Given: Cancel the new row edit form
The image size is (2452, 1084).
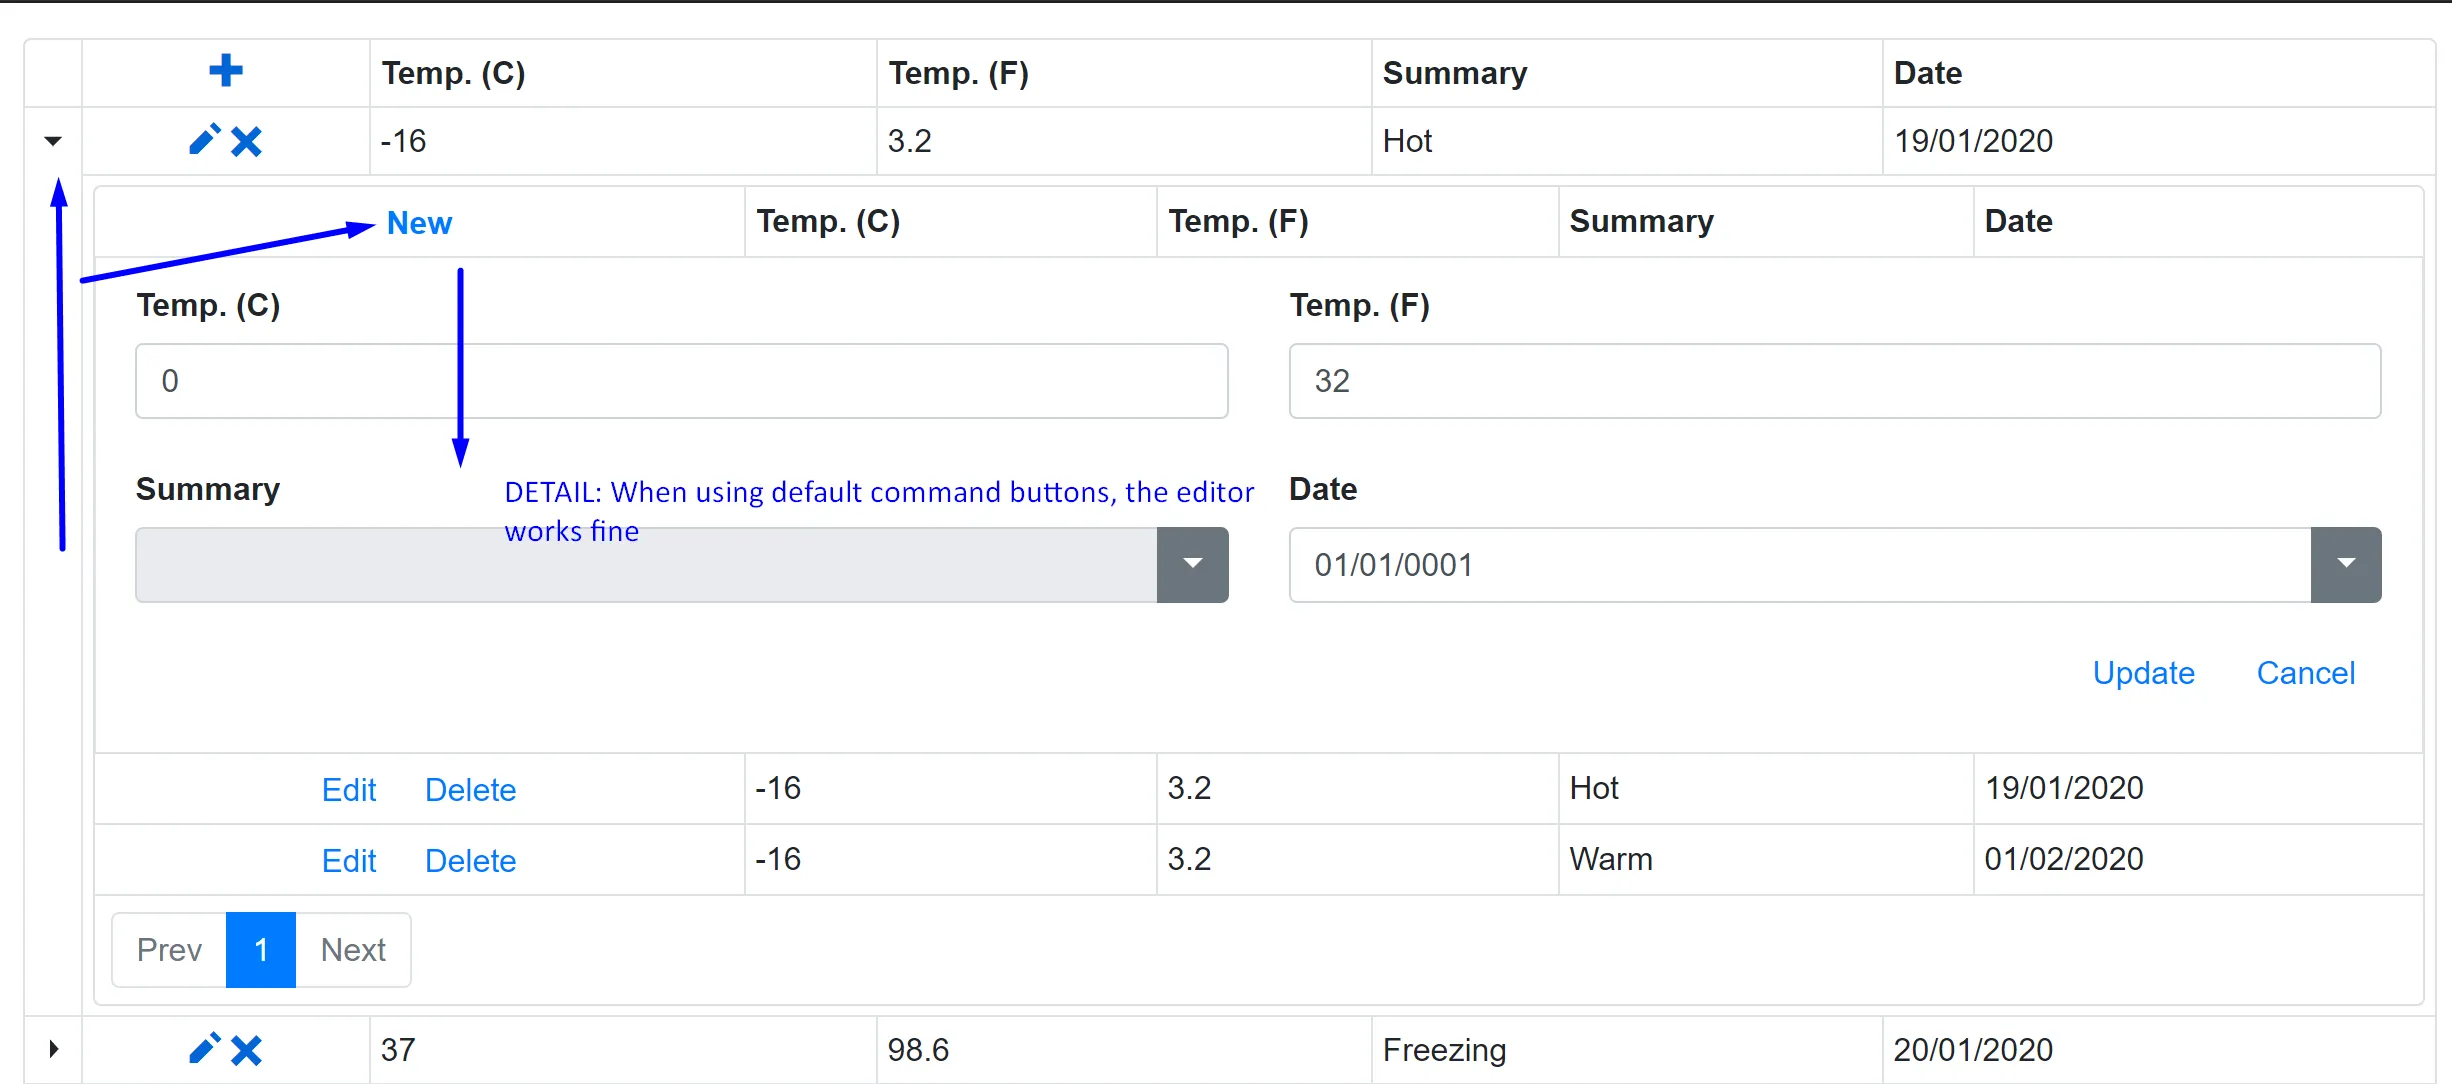Looking at the screenshot, I should click(2305, 673).
